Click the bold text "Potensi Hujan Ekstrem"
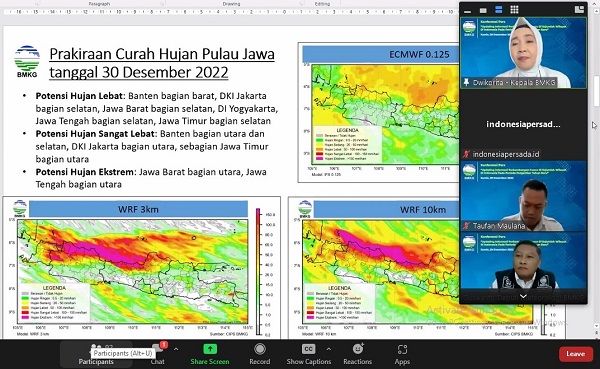Image resolution: width=600 pixels, height=369 pixels. pos(85,172)
